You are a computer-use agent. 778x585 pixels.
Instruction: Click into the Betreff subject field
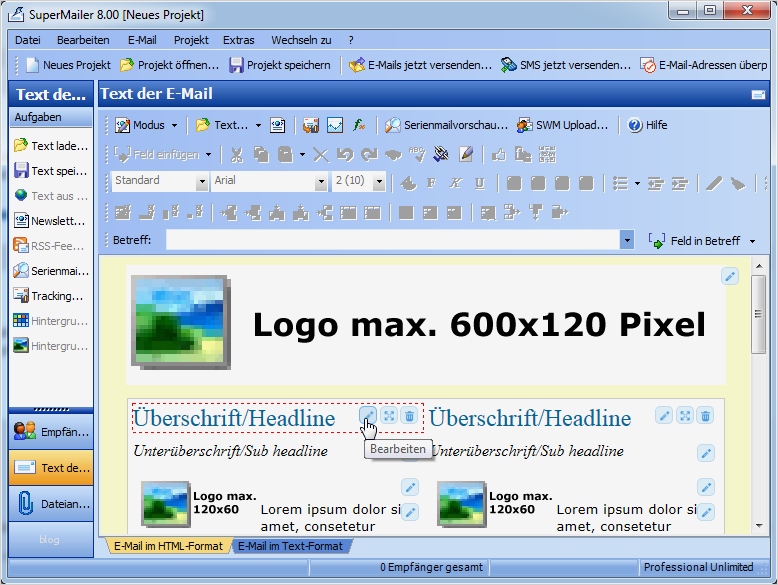click(392, 240)
